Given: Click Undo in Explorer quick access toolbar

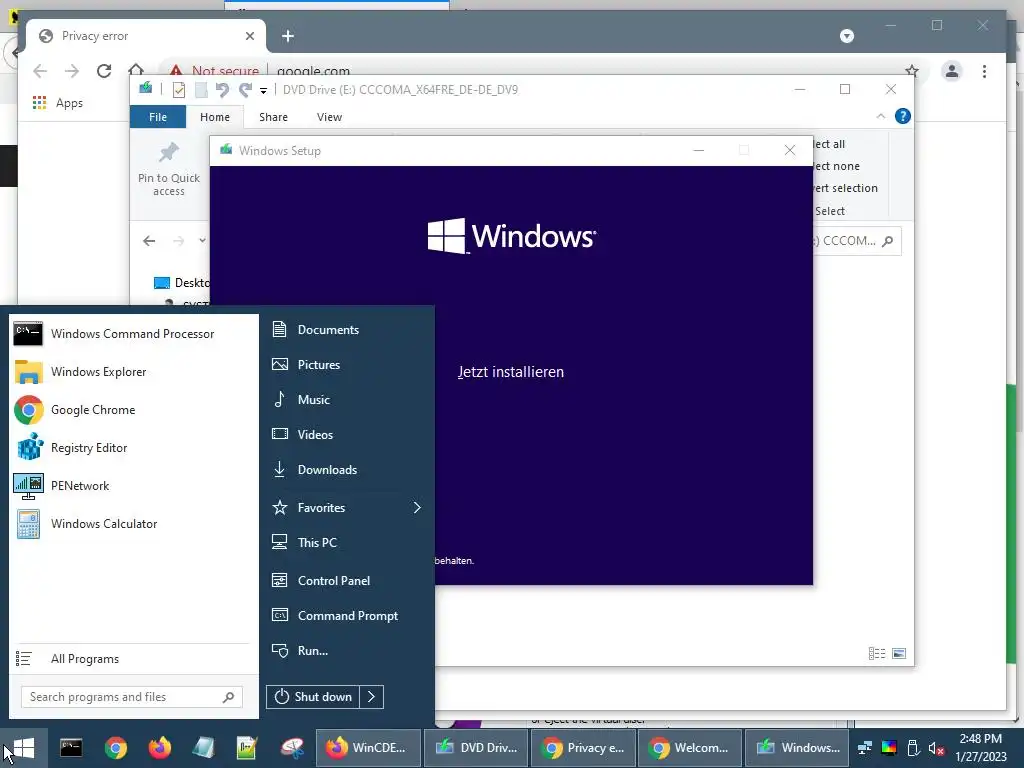Looking at the screenshot, I should point(222,89).
